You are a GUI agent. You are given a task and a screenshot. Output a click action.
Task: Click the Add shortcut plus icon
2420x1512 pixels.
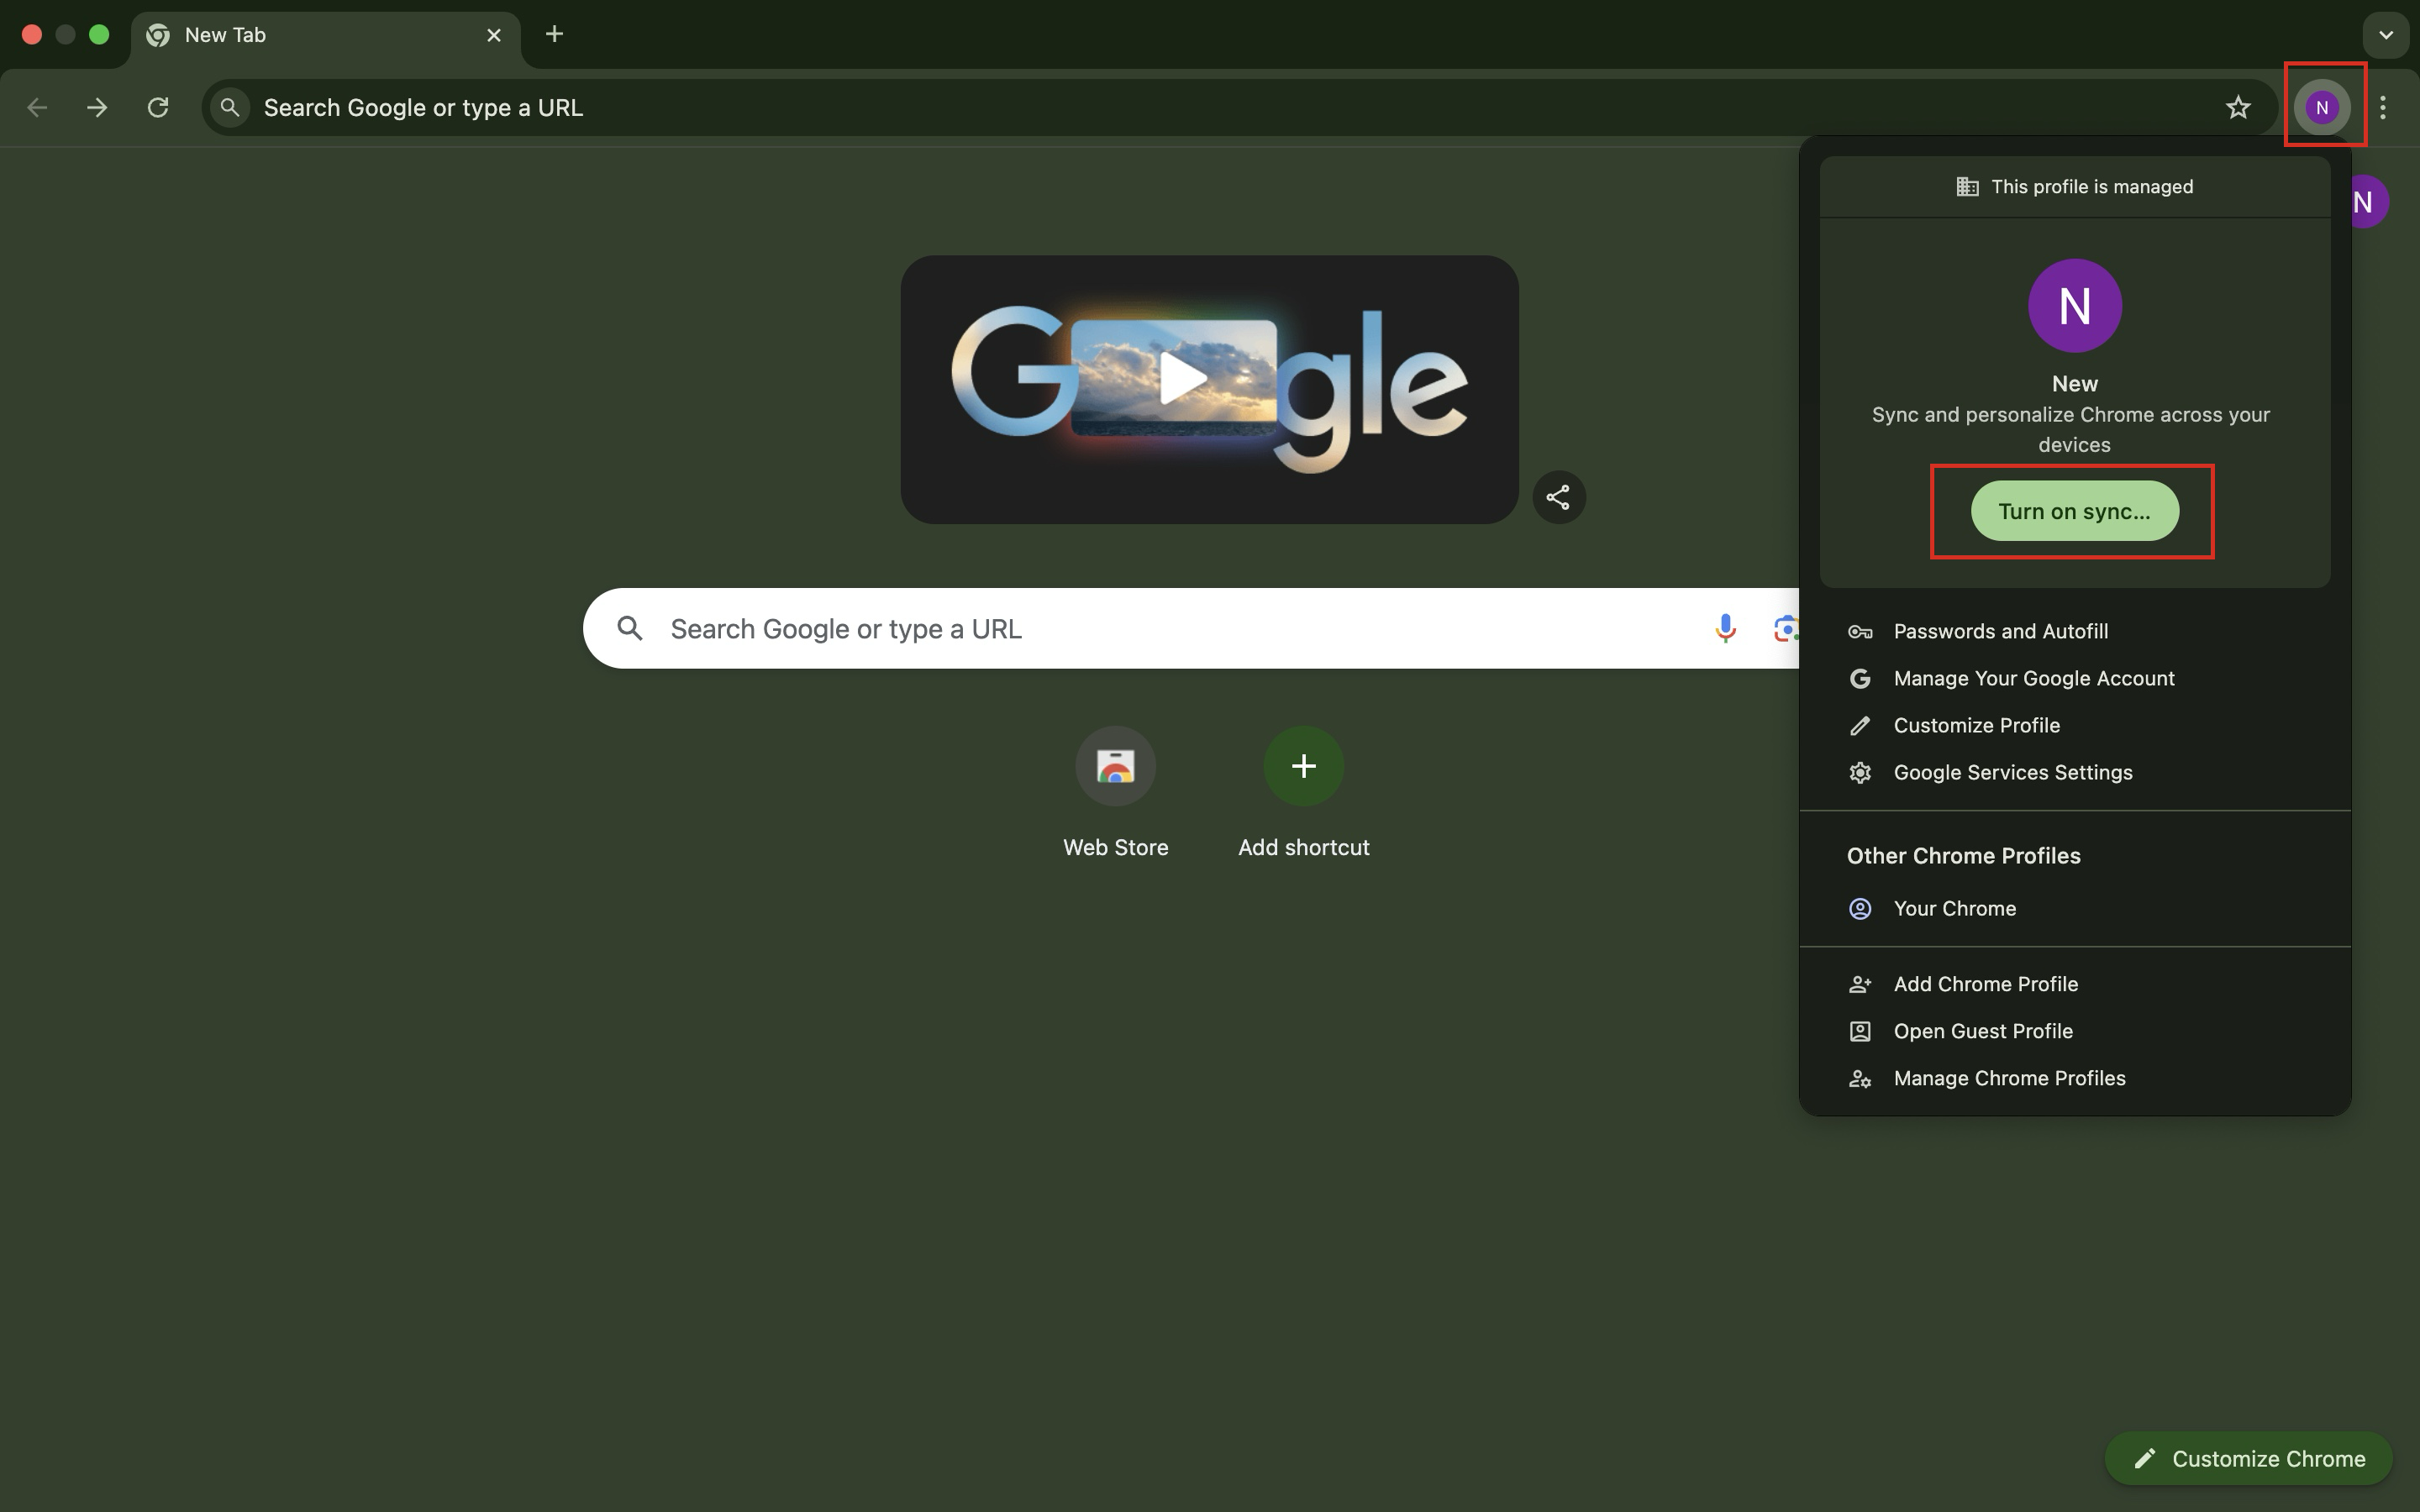point(1303,767)
